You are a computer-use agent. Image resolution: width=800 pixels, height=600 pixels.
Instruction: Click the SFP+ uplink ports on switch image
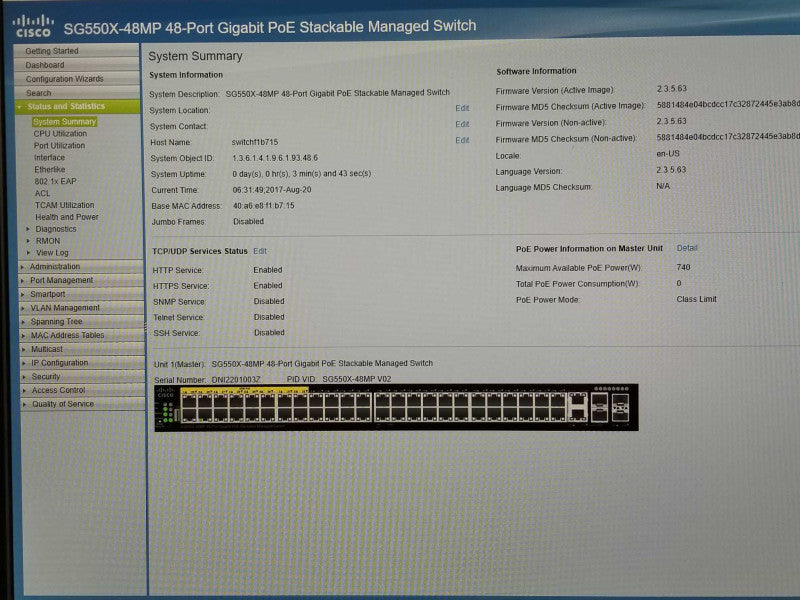tap(610, 407)
